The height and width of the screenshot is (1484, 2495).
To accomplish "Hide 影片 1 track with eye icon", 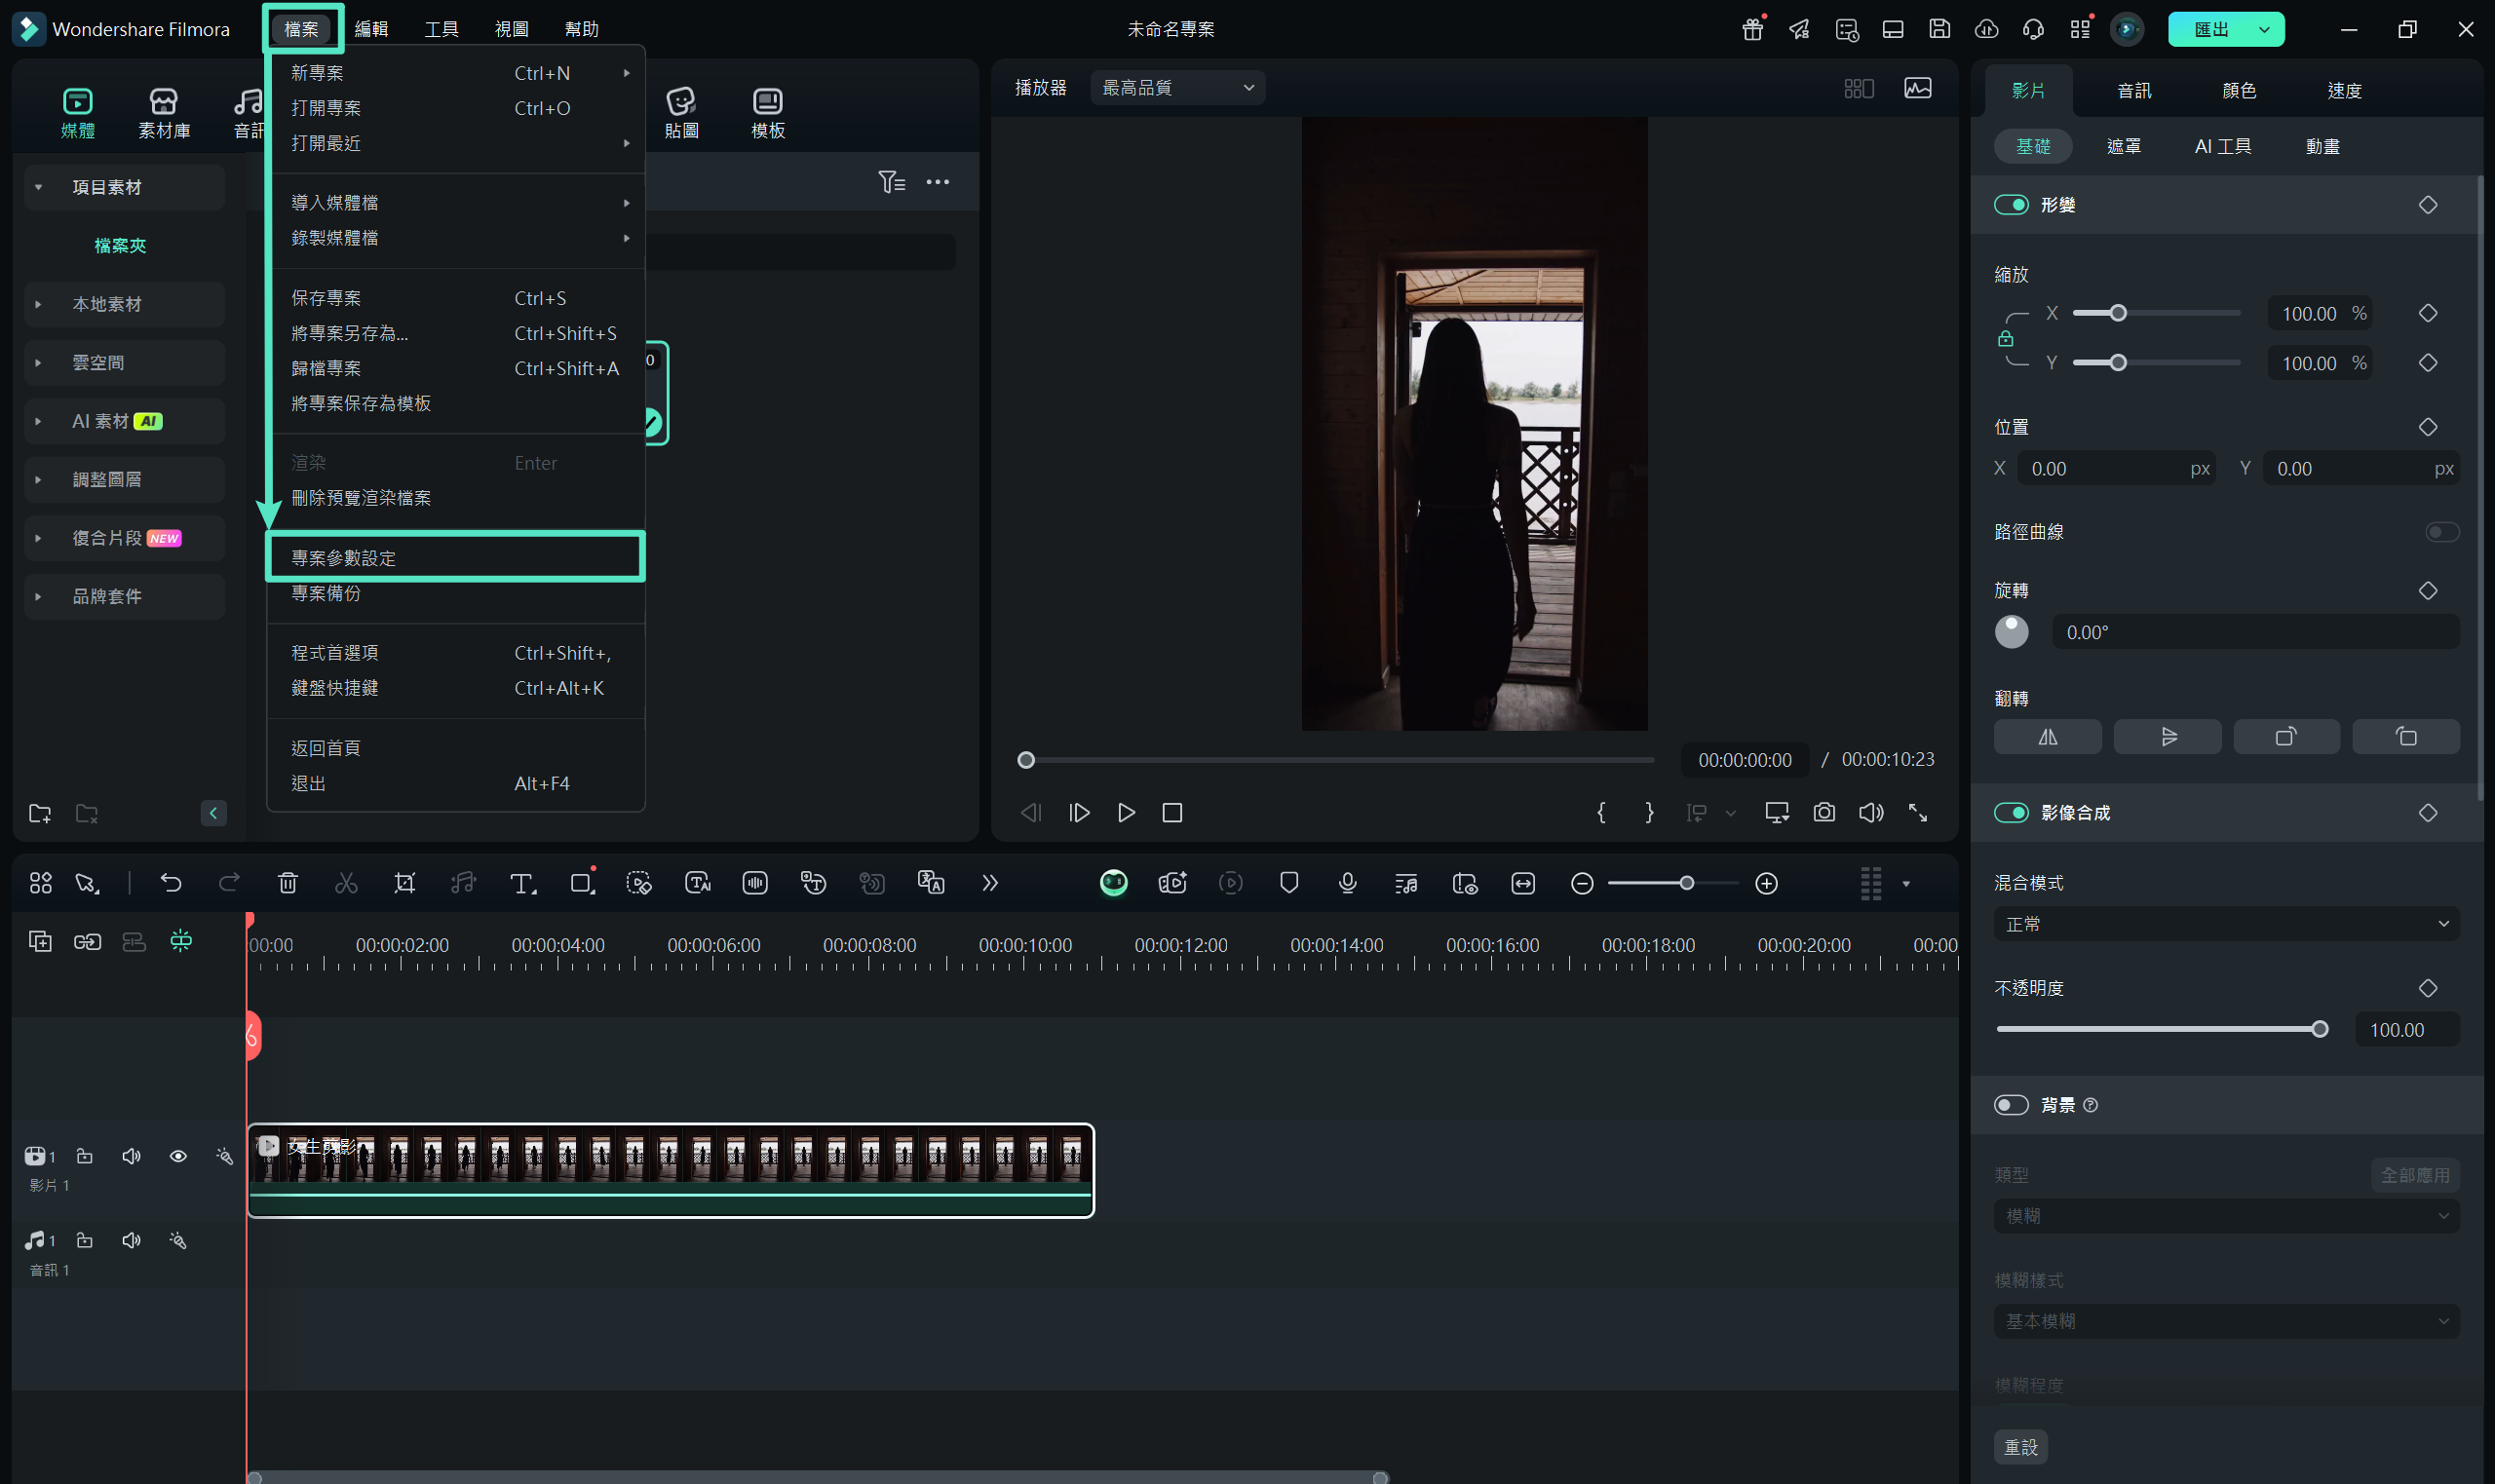I will [178, 1157].
